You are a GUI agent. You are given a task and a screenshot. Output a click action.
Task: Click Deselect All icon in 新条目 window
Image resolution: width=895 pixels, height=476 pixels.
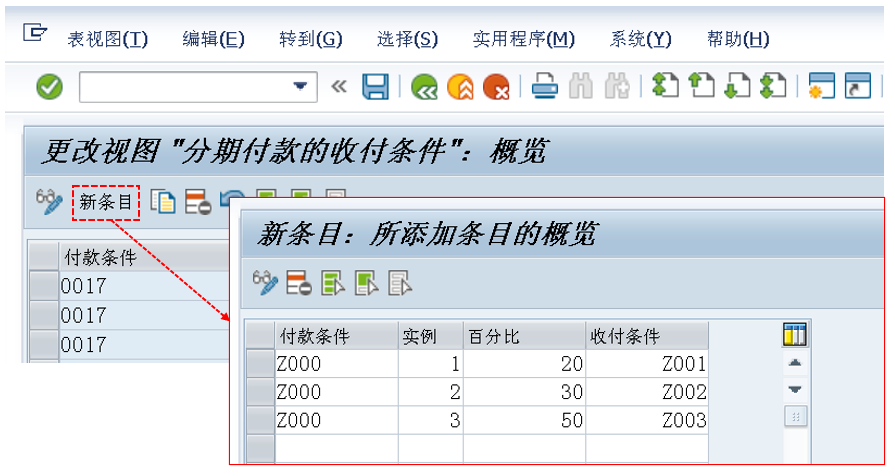tap(400, 283)
